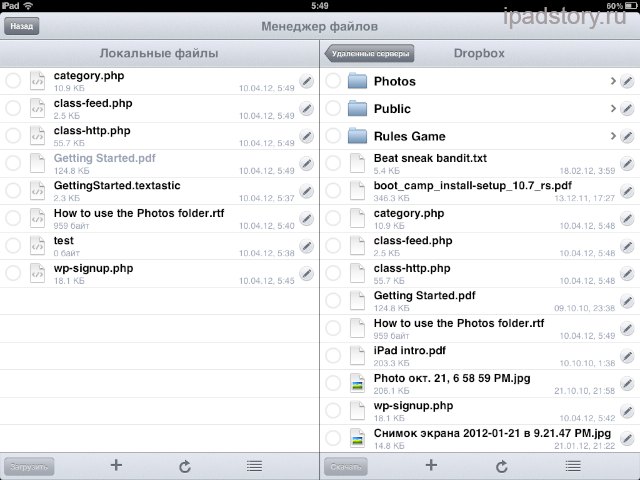Open Dropbox How to use the Photos folder.rtf

pyautogui.click(x=480, y=329)
